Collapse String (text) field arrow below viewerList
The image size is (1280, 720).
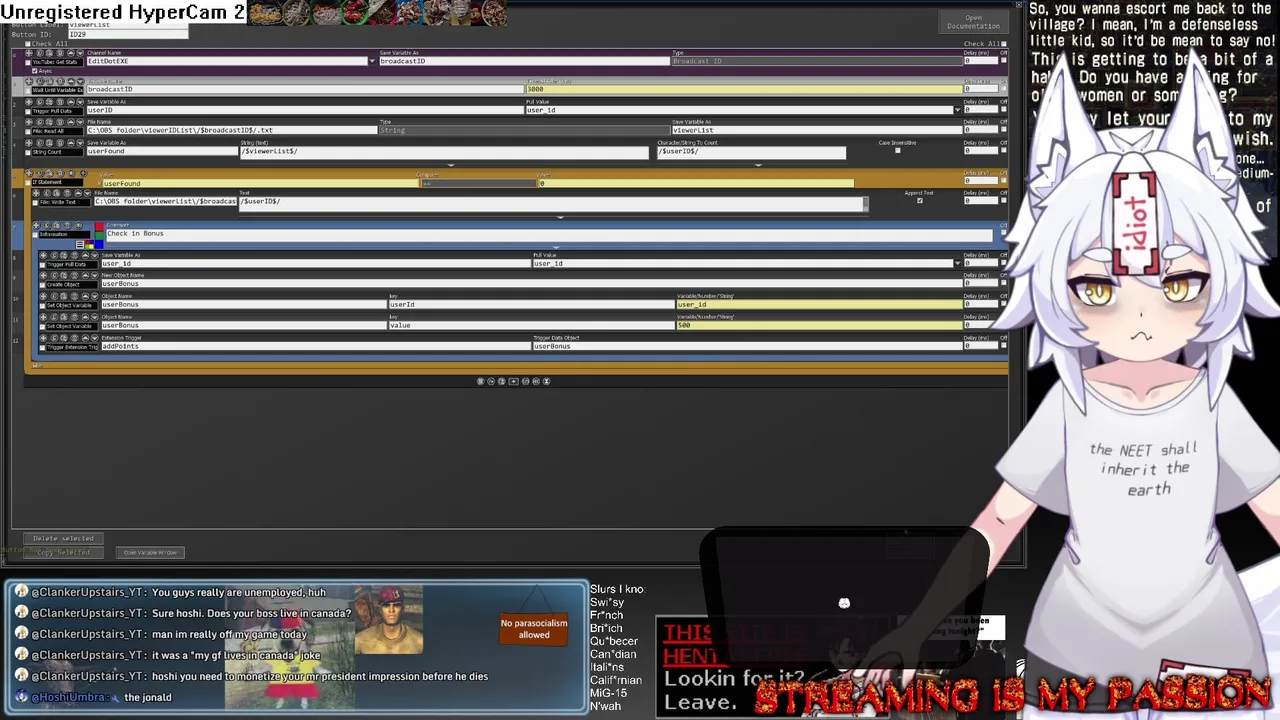coord(451,164)
